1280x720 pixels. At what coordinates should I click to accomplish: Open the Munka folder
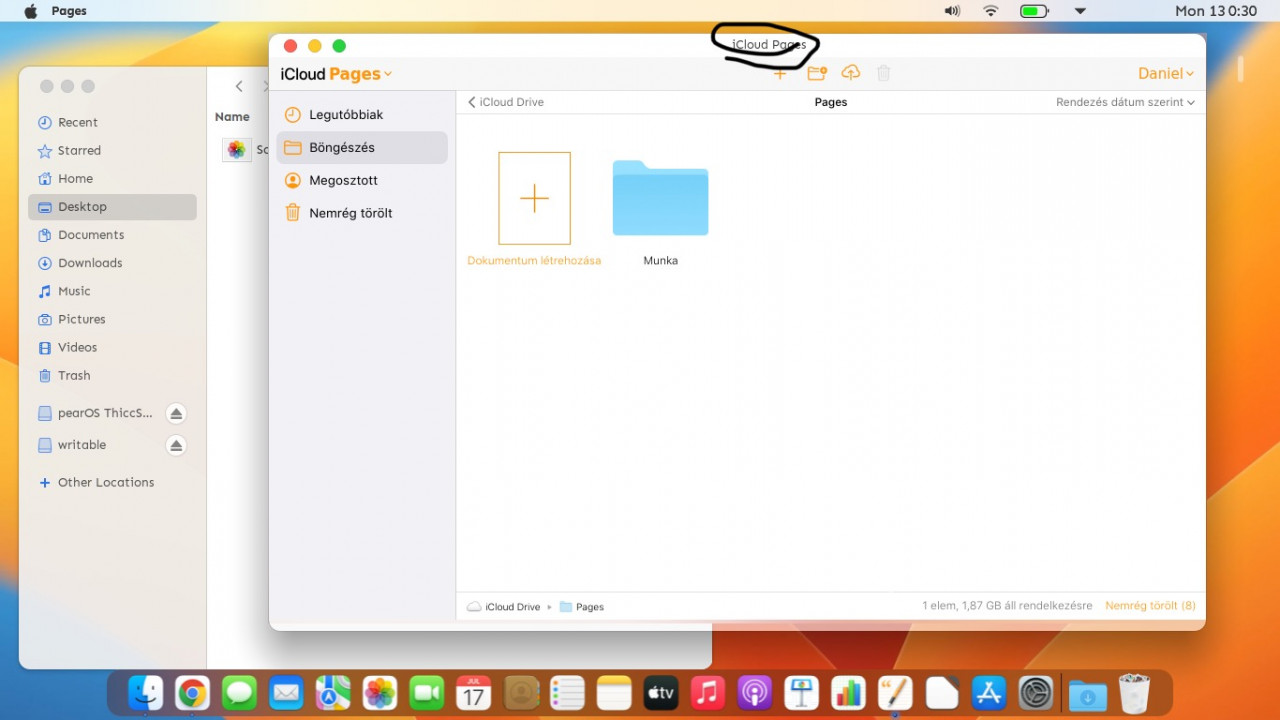point(660,212)
